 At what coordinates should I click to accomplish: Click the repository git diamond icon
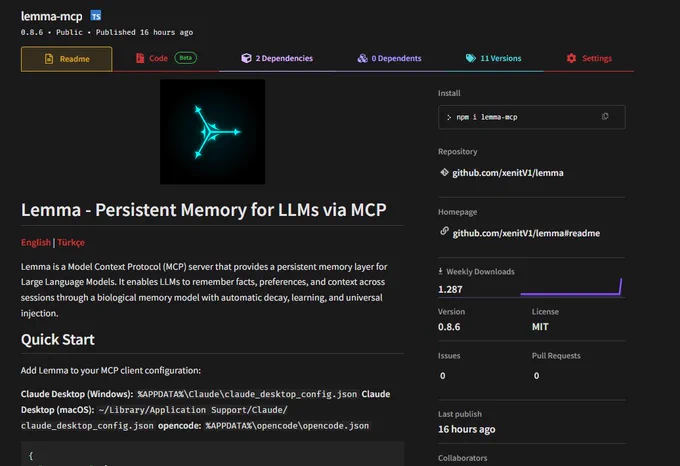[x=444, y=172]
